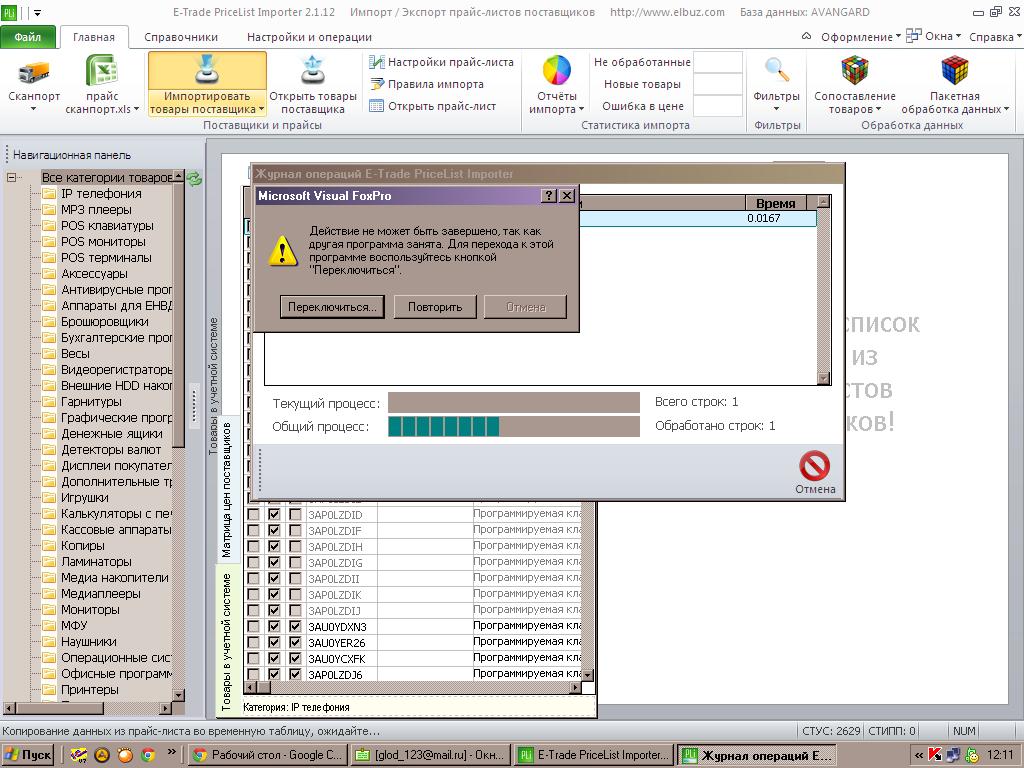Switch to E-Trade PriceList Importer taskbar item
The height and width of the screenshot is (768, 1024).
click(594, 755)
